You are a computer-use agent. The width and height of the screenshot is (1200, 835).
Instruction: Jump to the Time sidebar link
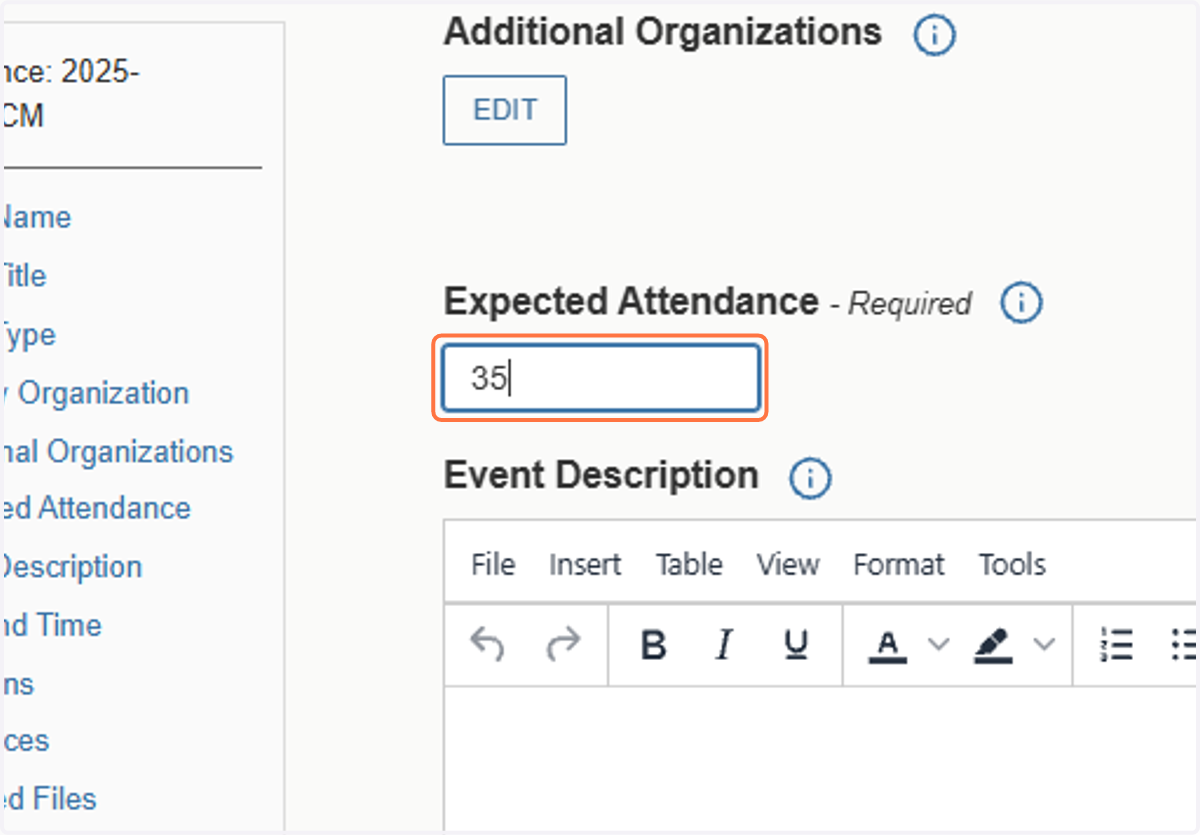point(52,625)
